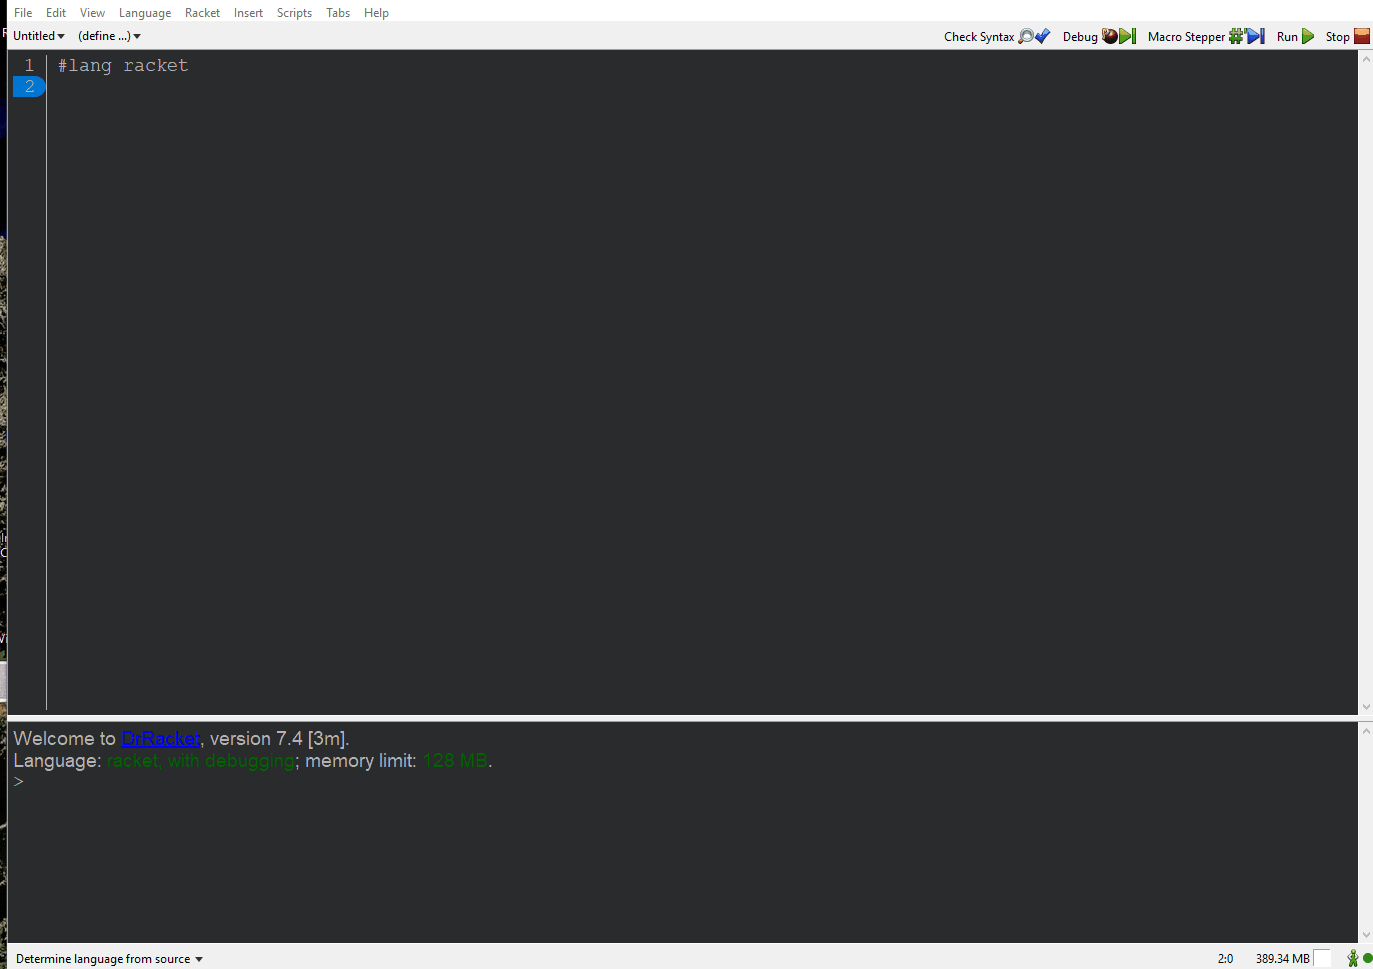The image size is (1373, 969).
Task: Click the green running figure status icon
Action: pyautogui.click(x=1352, y=958)
